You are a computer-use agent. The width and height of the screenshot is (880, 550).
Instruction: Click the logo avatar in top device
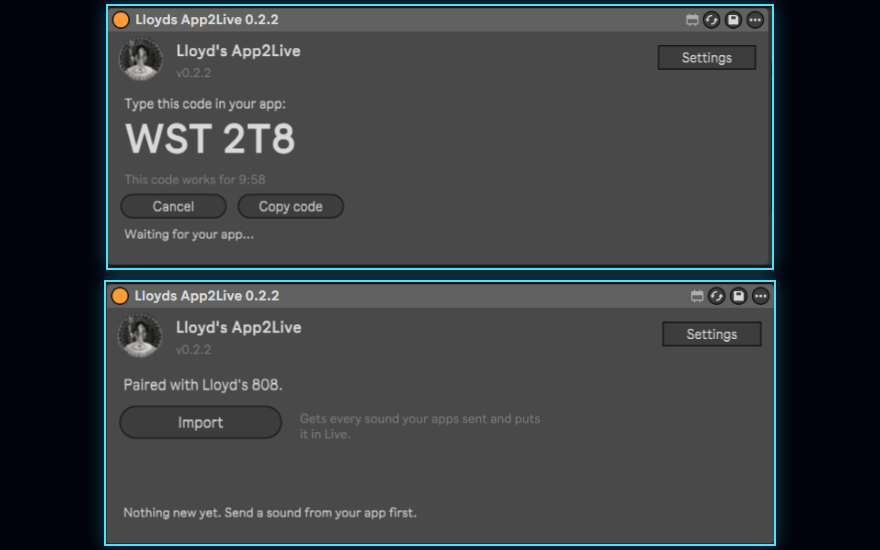coord(141,59)
